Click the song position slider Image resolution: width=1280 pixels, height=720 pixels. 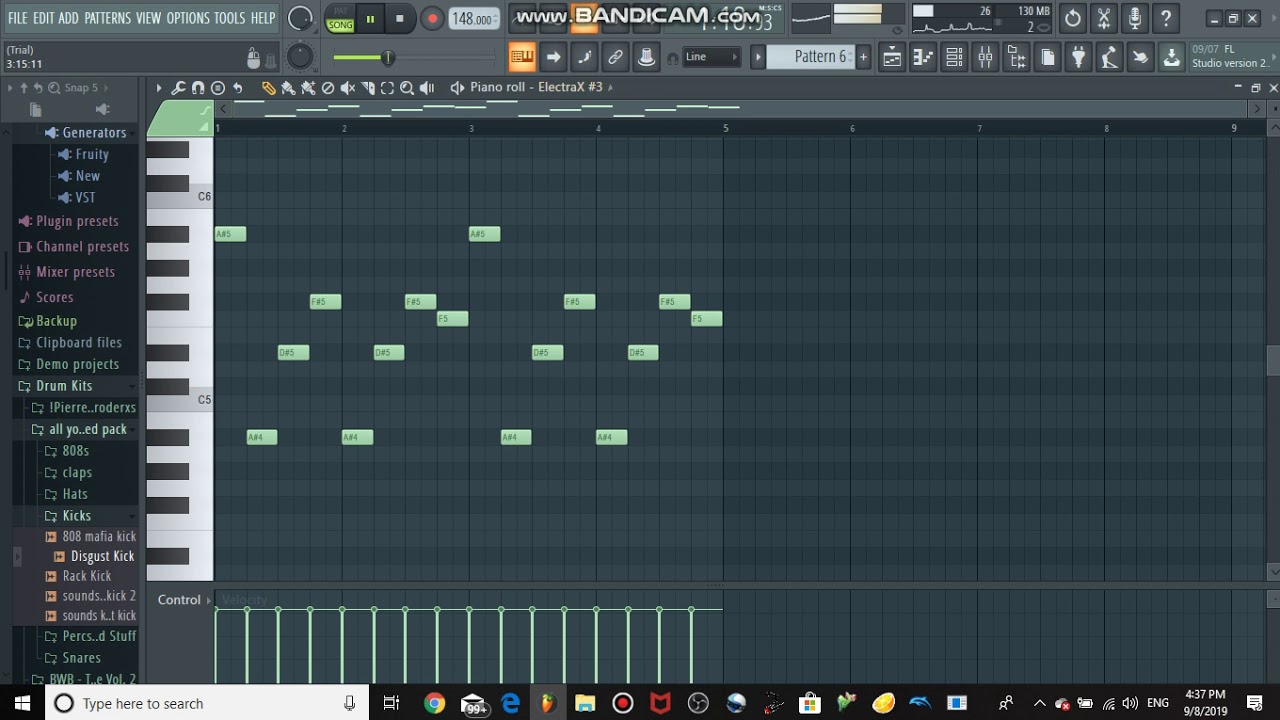(x=412, y=58)
